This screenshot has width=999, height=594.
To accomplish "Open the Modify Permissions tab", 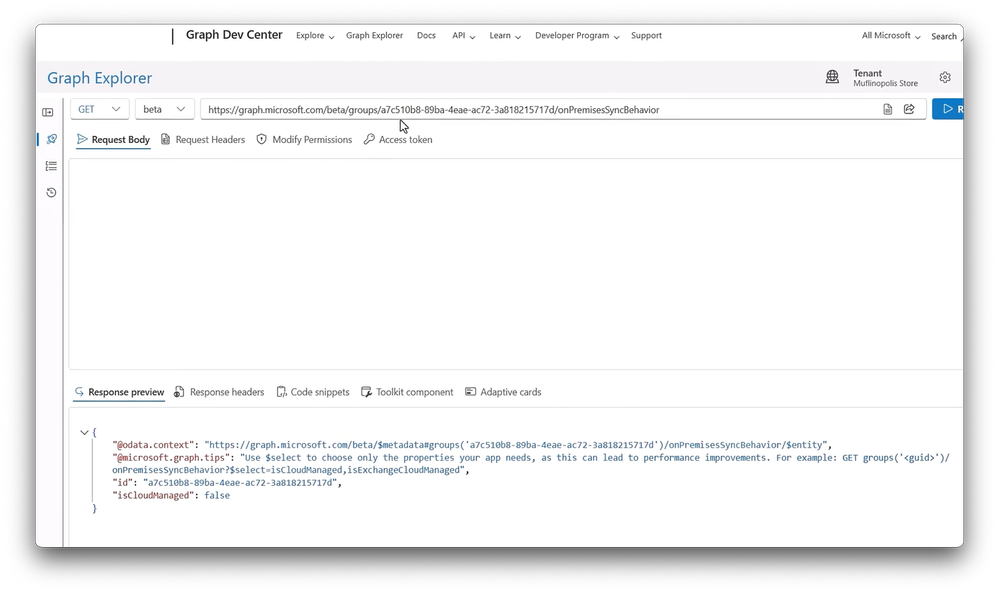I will tap(304, 140).
